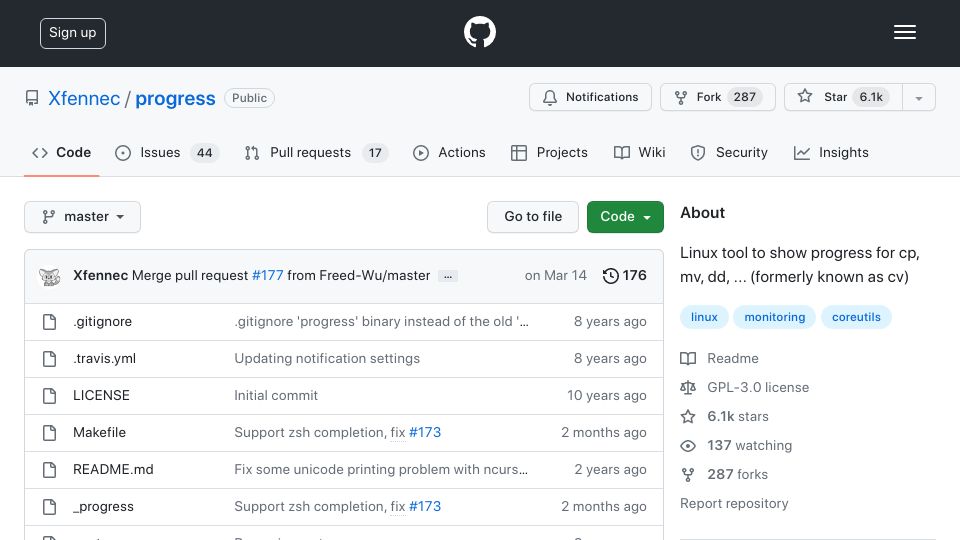Image resolution: width=960 pixels, height=540 pixels.
Task: Open the Issues tab
Action: [167, 152]
